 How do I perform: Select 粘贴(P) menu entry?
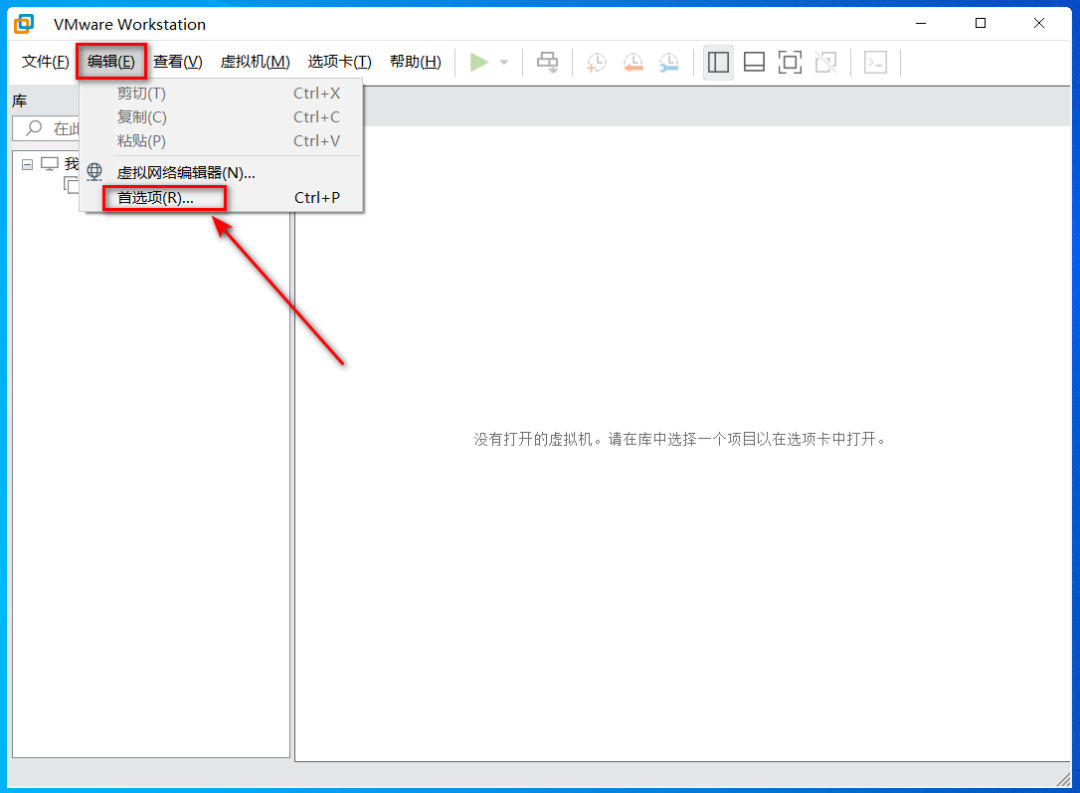pyautogui.click(x=220, y=141)
